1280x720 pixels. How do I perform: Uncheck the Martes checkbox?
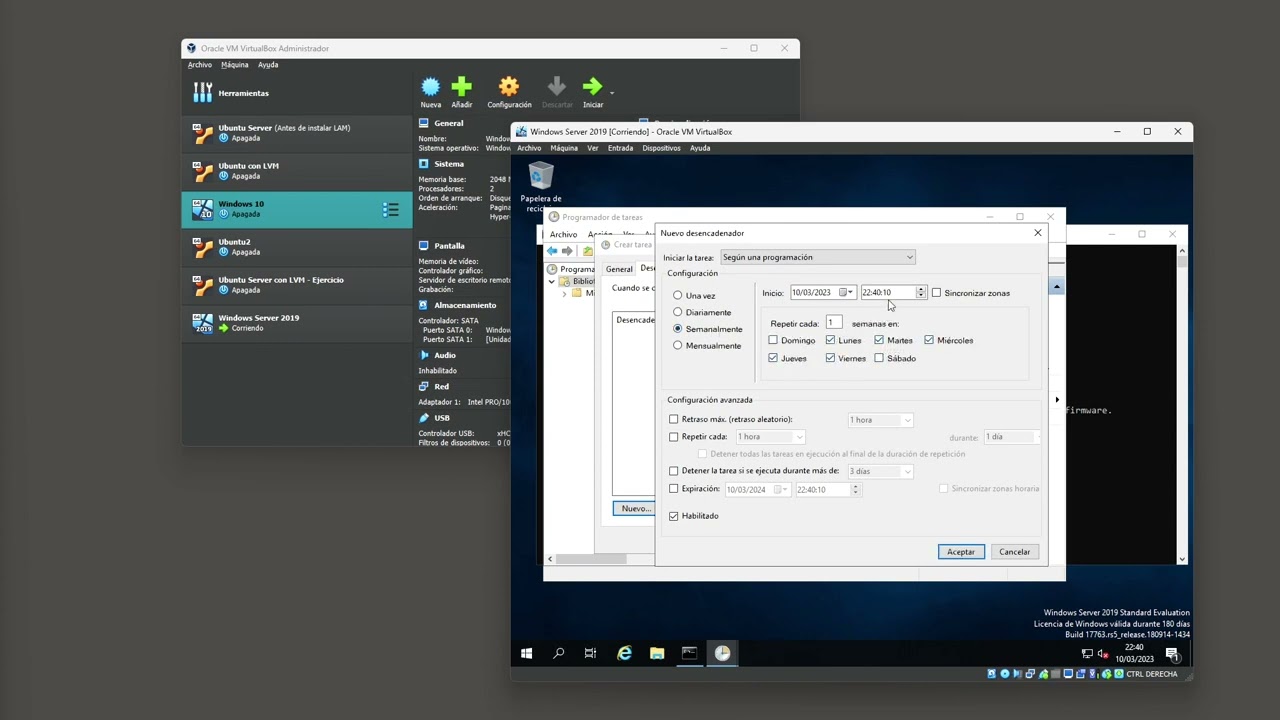[x=879, y=340]
